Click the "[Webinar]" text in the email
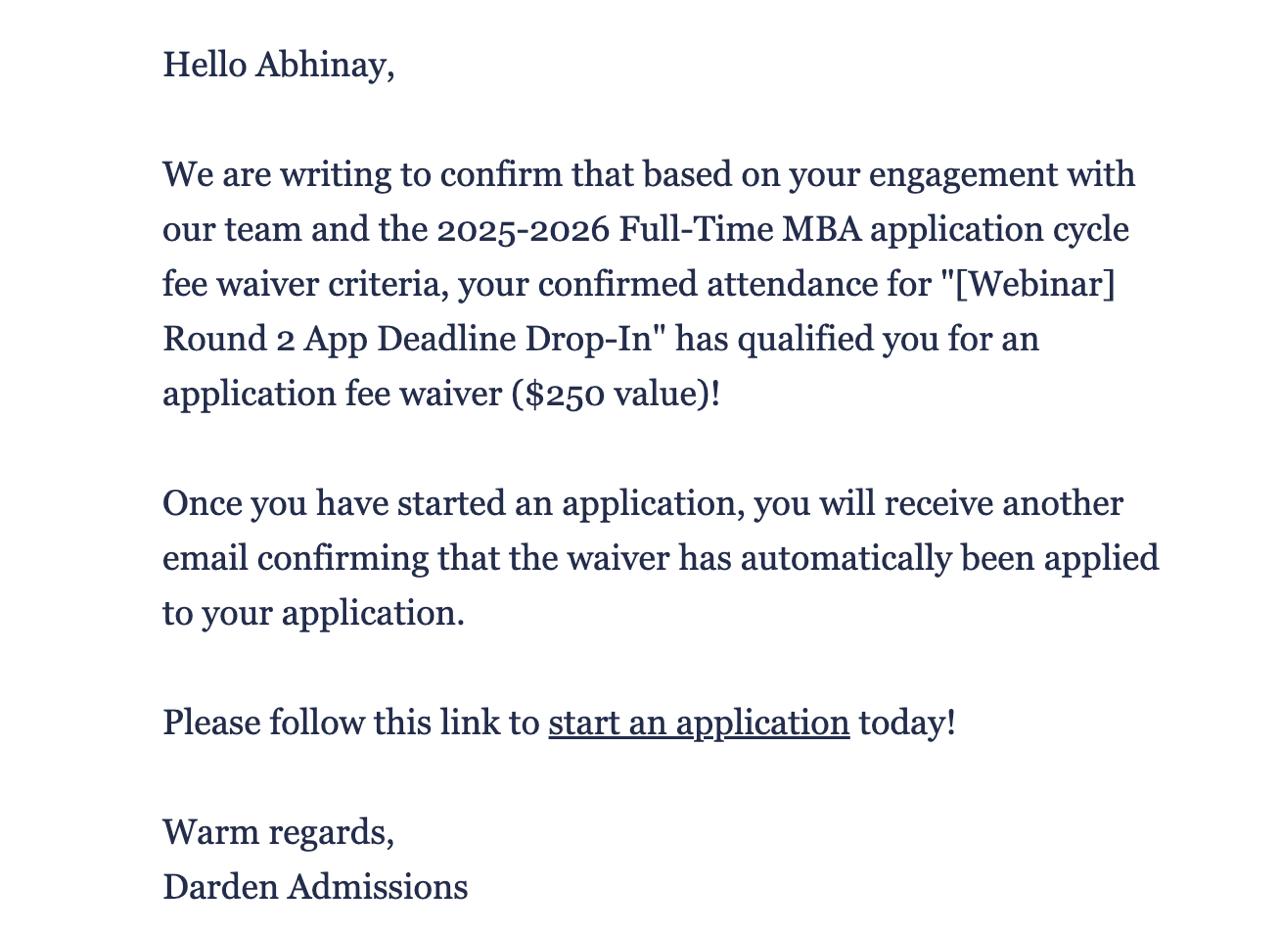Screen dimensions: 1280x934 (1035, 285)
